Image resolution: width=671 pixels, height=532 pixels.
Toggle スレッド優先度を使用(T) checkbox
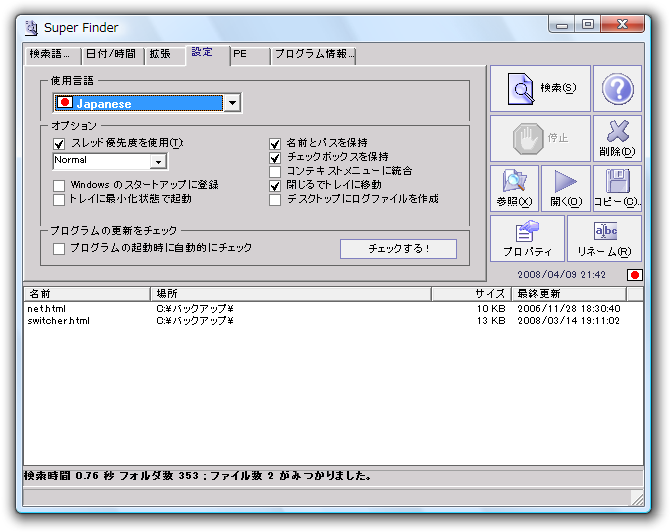coord(59,144)
